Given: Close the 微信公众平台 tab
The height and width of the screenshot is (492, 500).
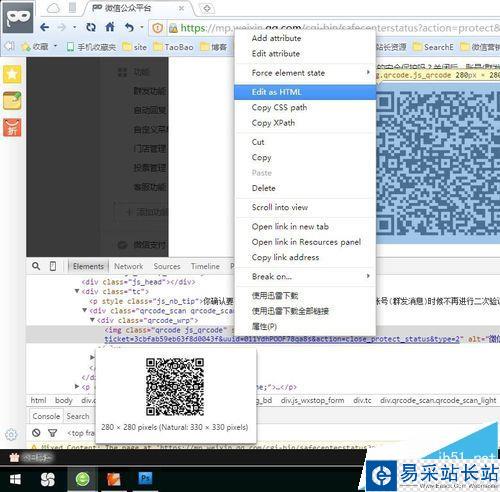Looking at the screenshot, I should pyautogui.click(x=181, y=8).
